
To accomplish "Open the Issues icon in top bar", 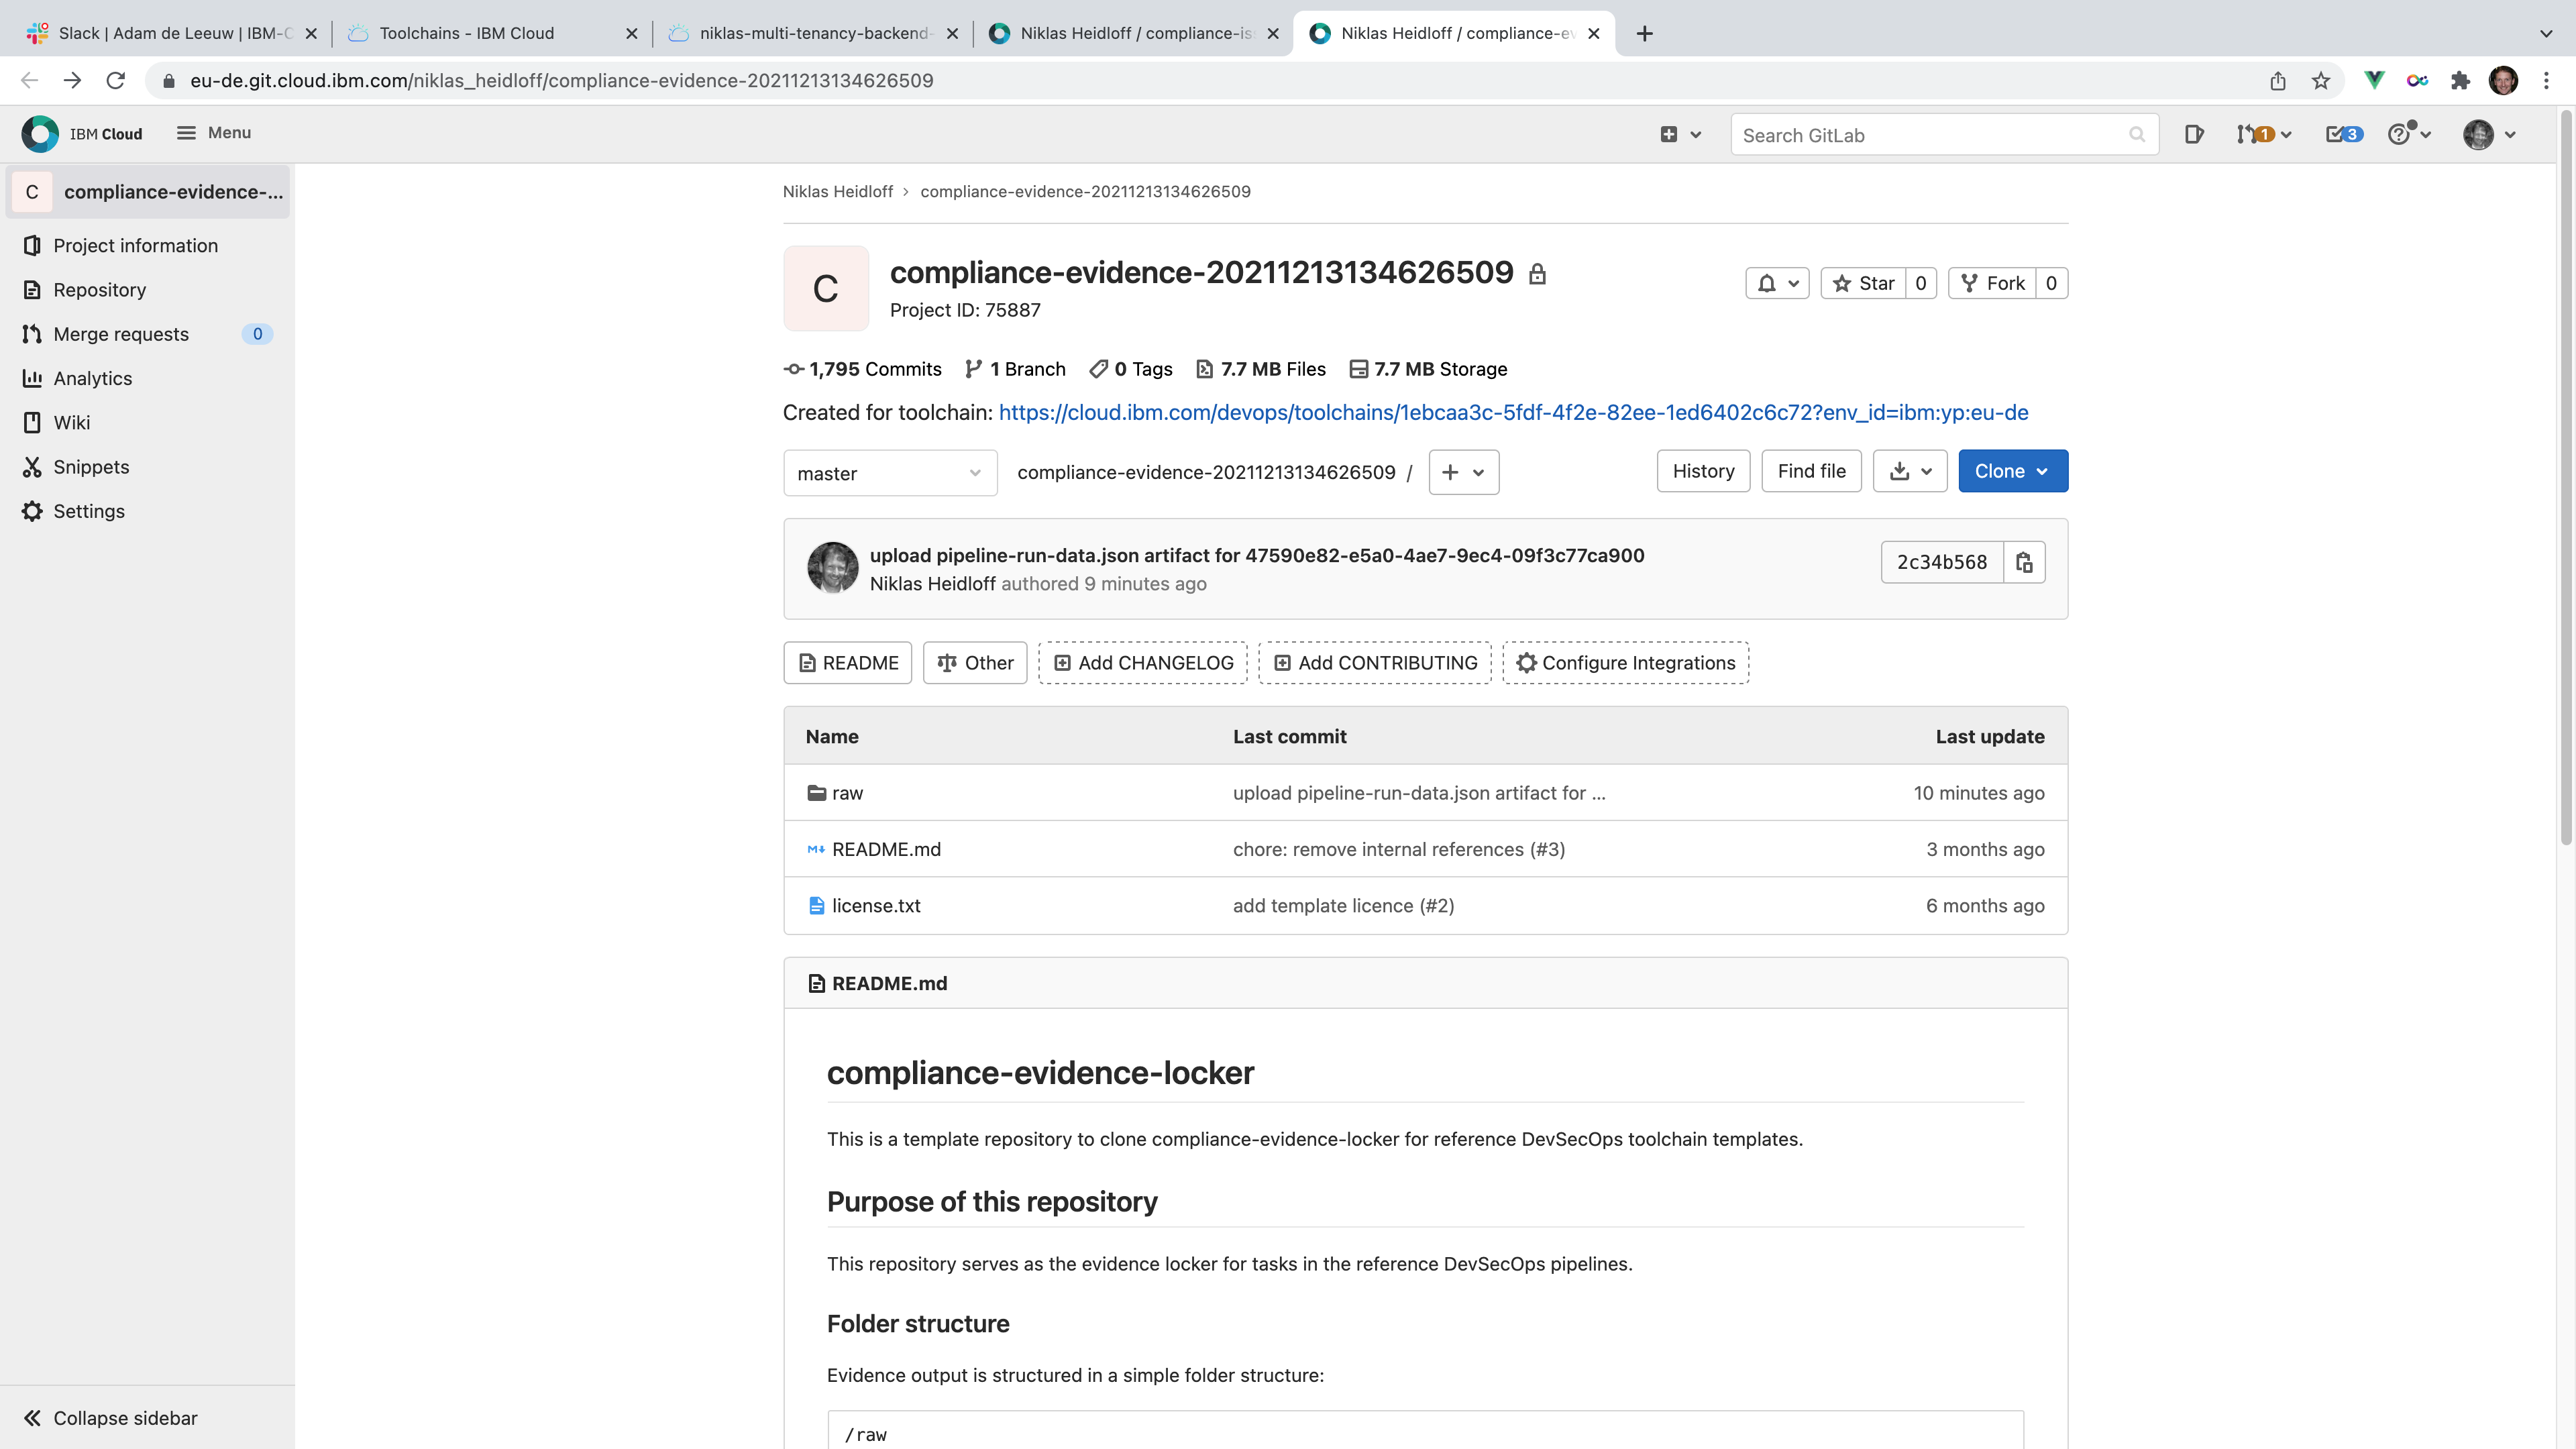I will [2193, 134].
